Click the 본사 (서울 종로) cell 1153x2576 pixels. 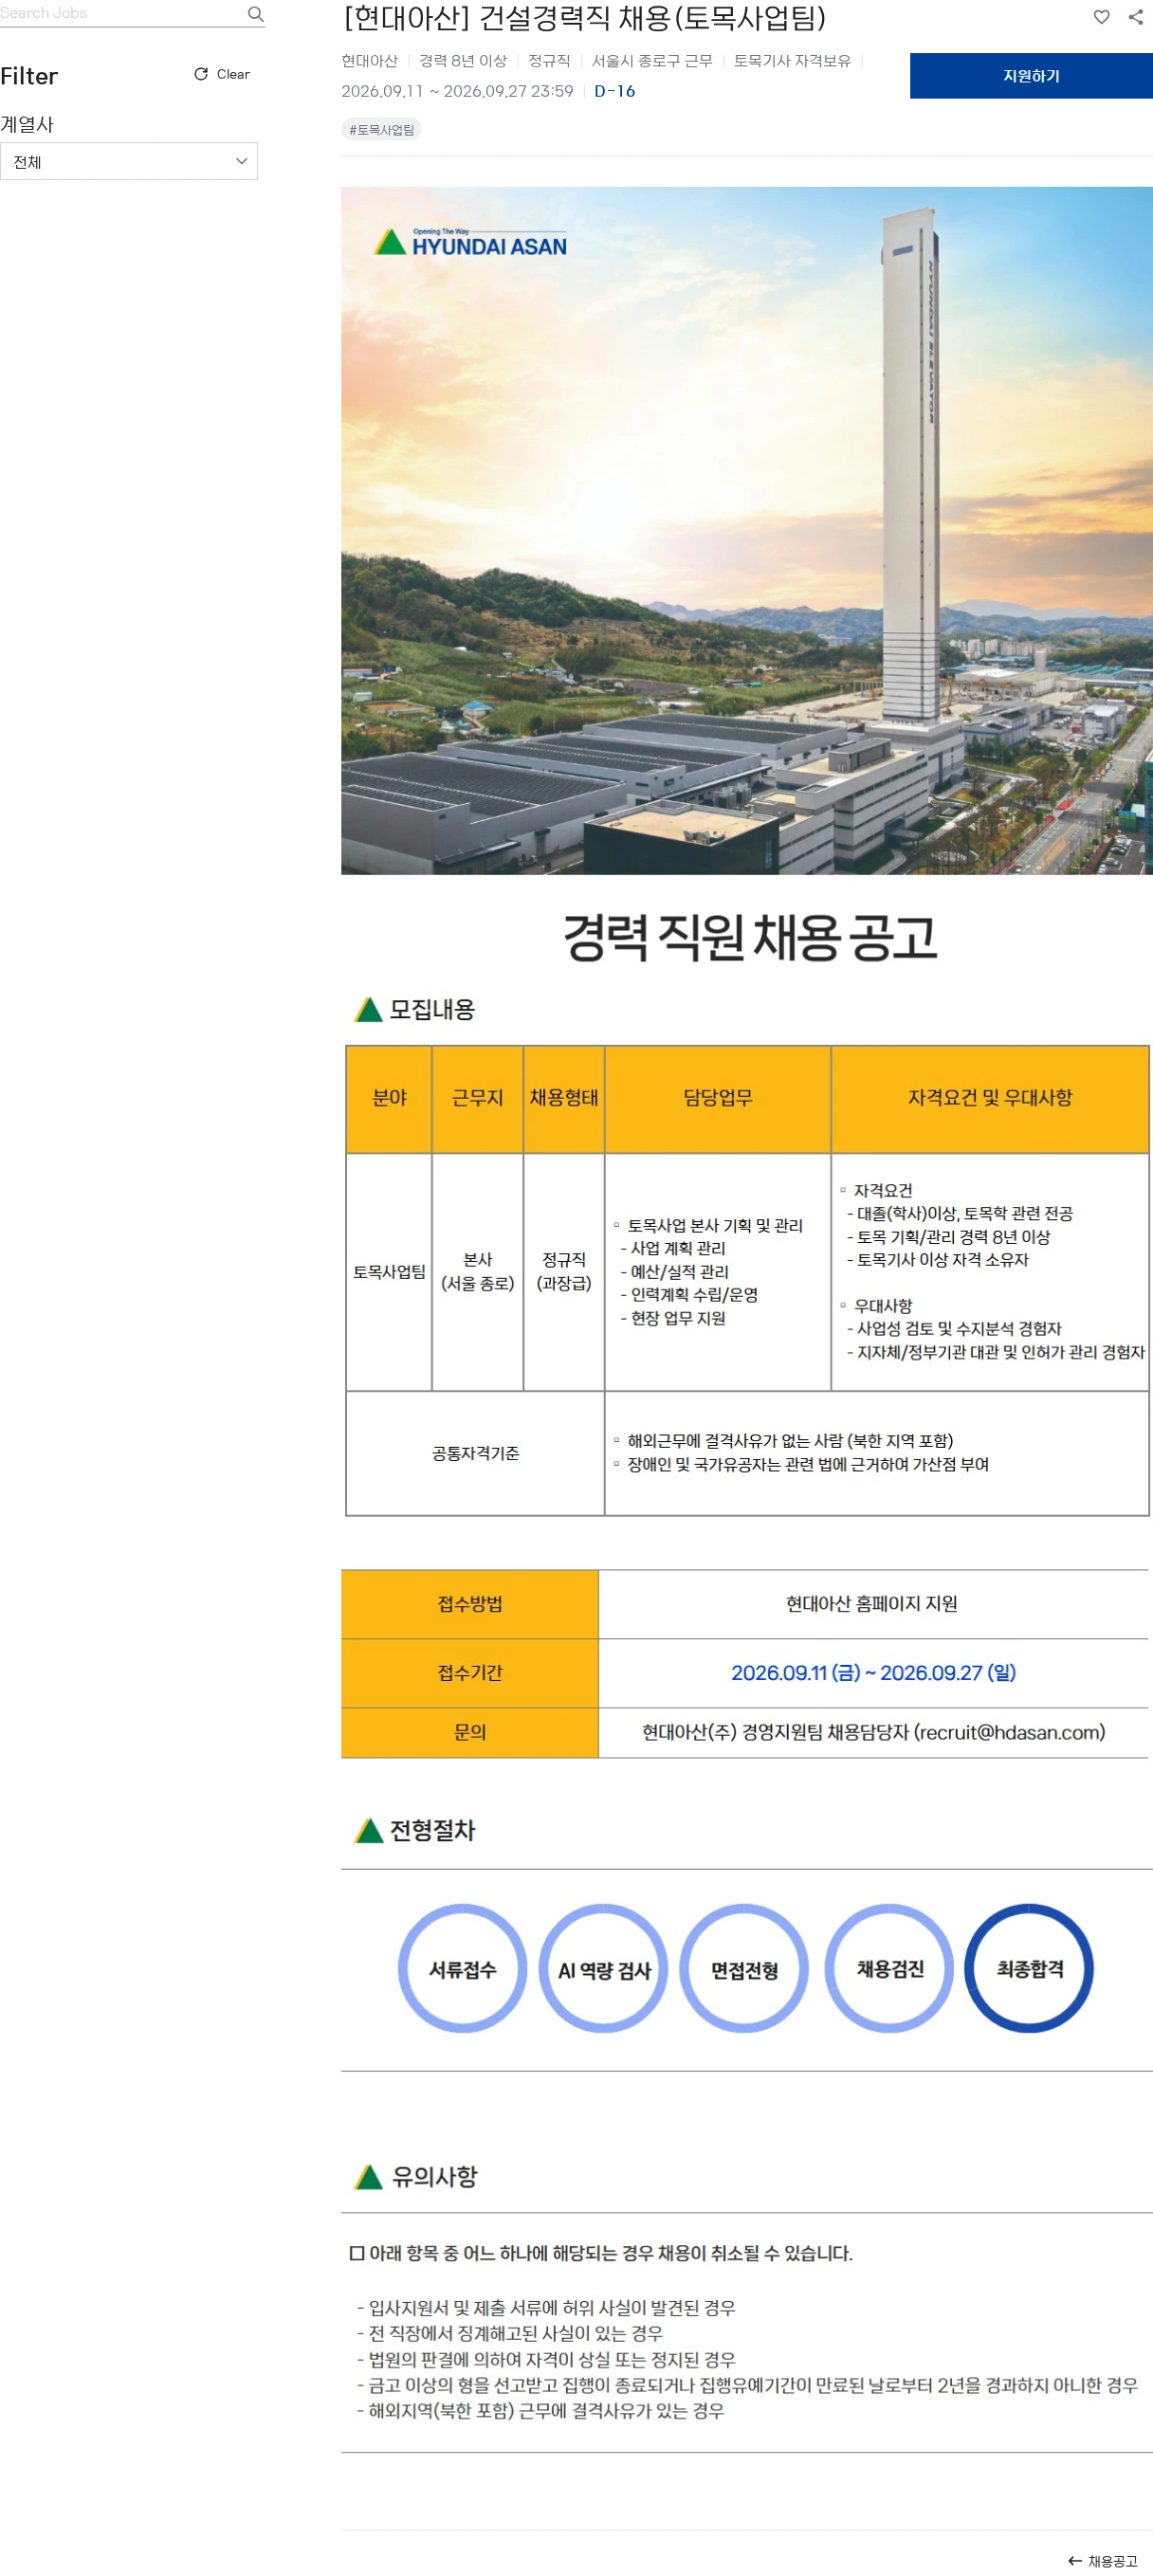coord(478,1272)
